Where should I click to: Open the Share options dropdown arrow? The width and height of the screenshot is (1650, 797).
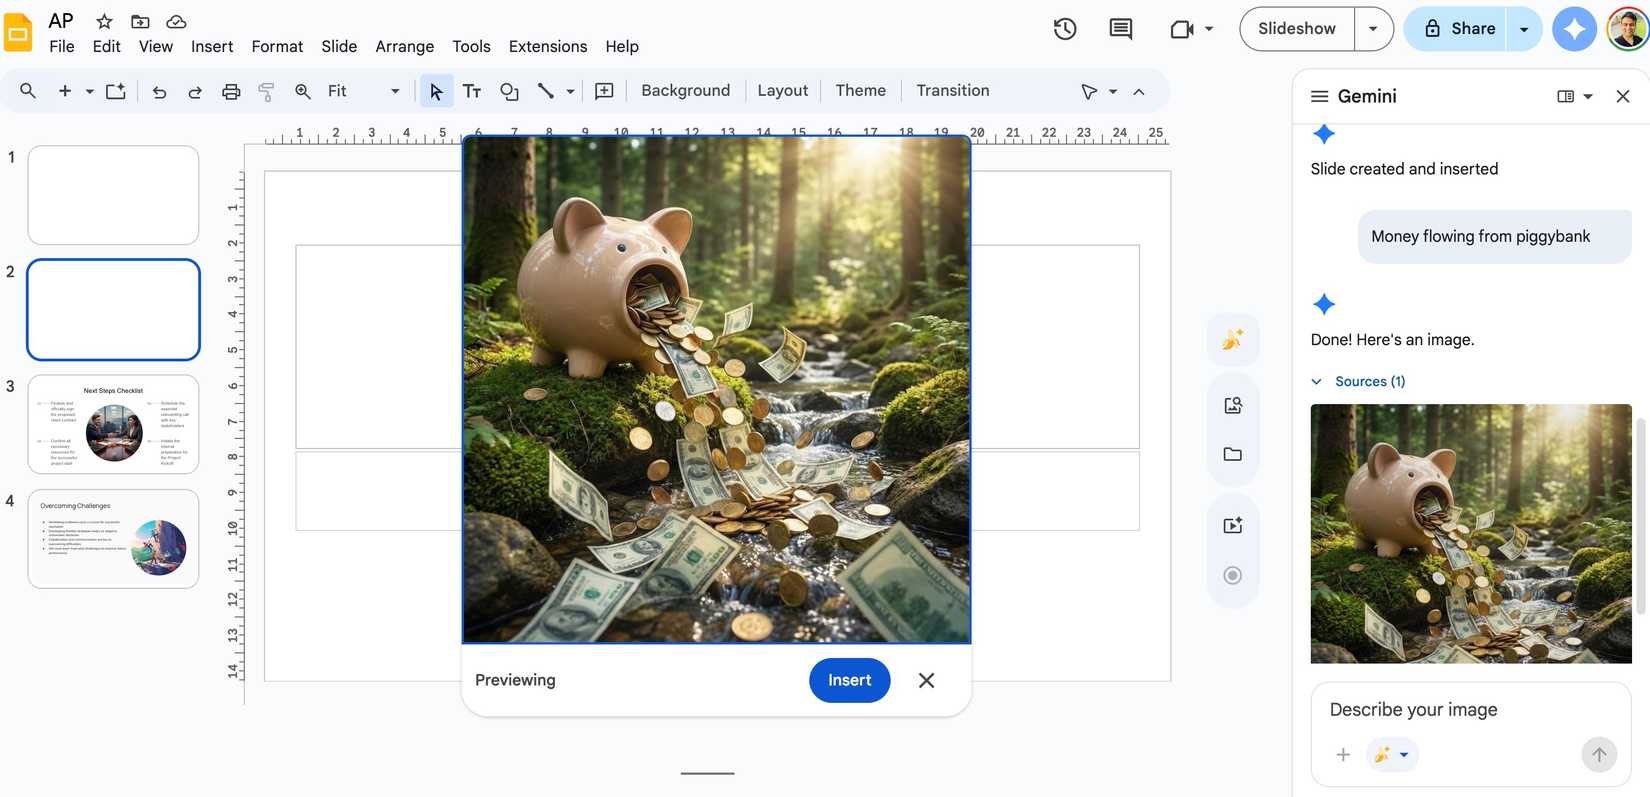(x=1524, y=29)
